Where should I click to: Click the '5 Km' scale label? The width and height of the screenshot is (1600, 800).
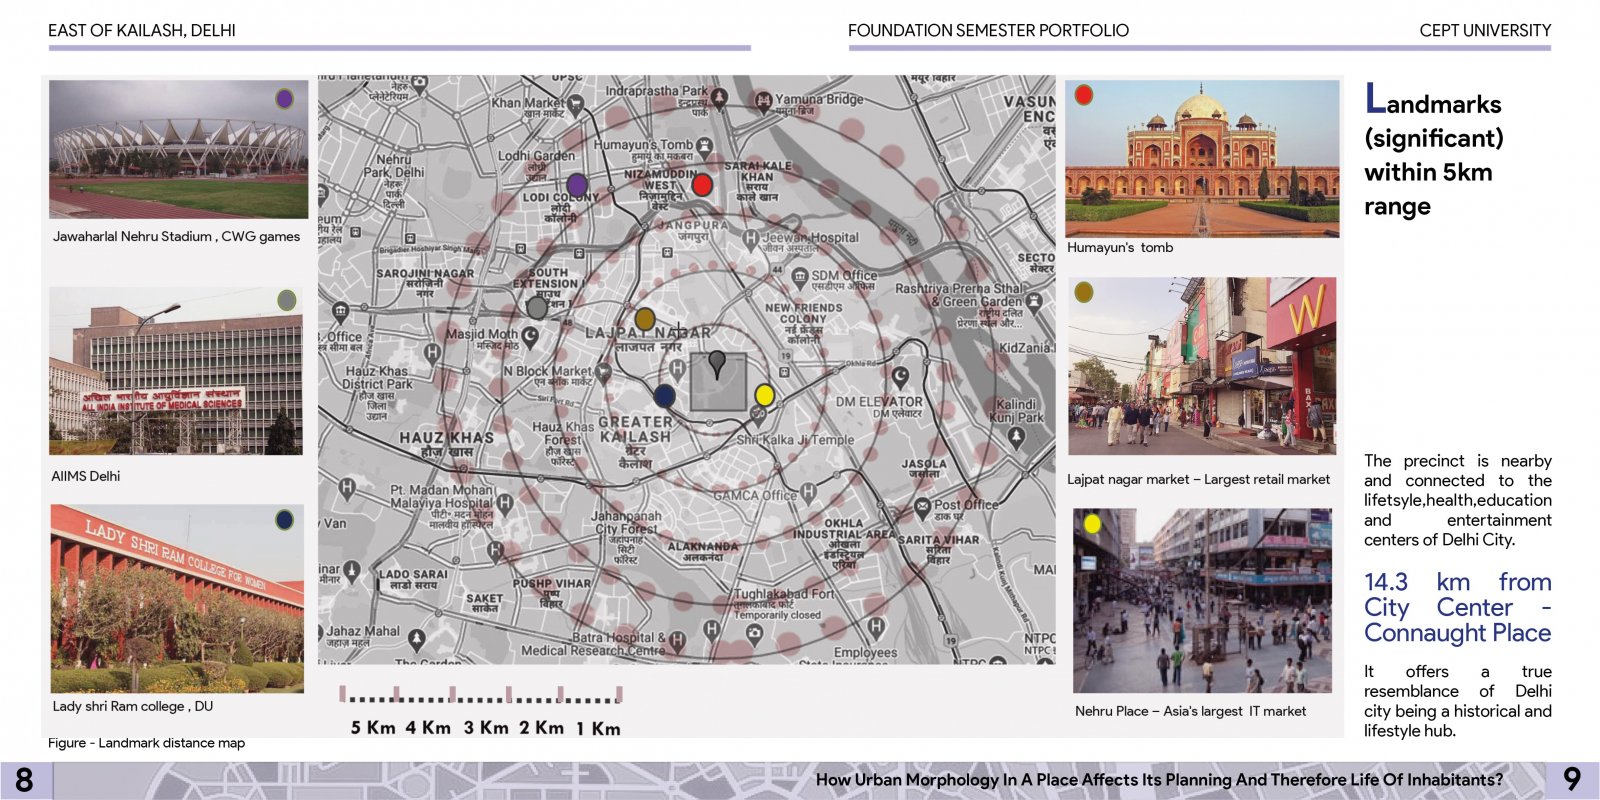(373, 728)
